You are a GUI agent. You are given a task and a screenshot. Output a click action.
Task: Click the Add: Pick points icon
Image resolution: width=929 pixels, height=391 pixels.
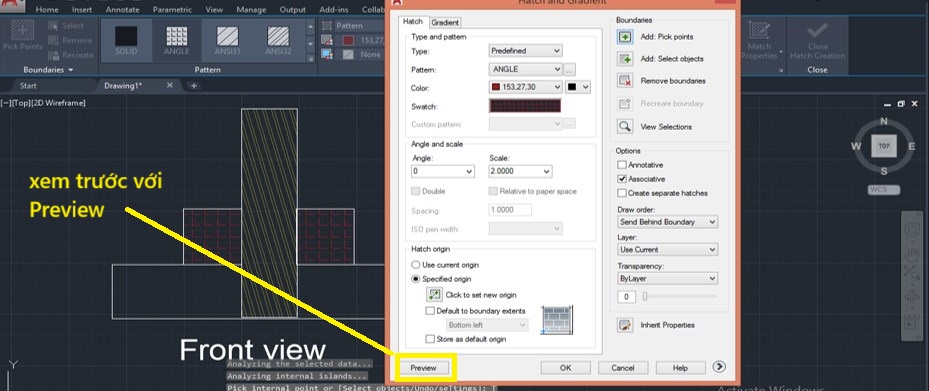[625, 37]
